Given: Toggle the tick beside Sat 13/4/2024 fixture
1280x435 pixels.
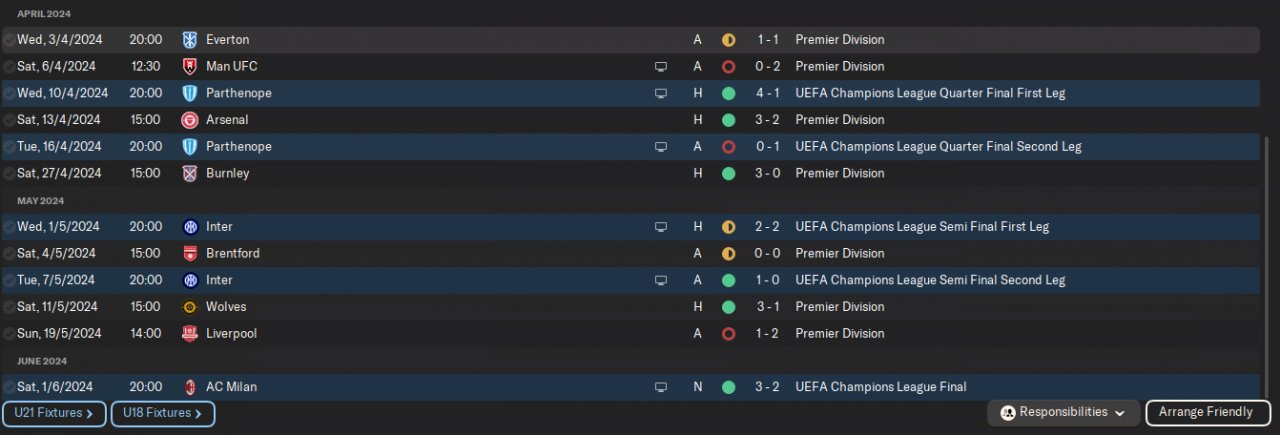Looking at the screenshot, I should pyautogui.click(x=9, y=120).
